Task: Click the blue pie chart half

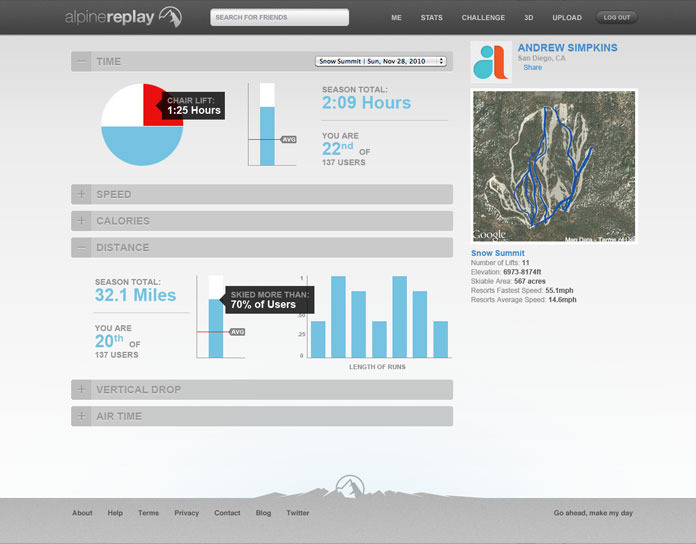Action: (142, 144)
